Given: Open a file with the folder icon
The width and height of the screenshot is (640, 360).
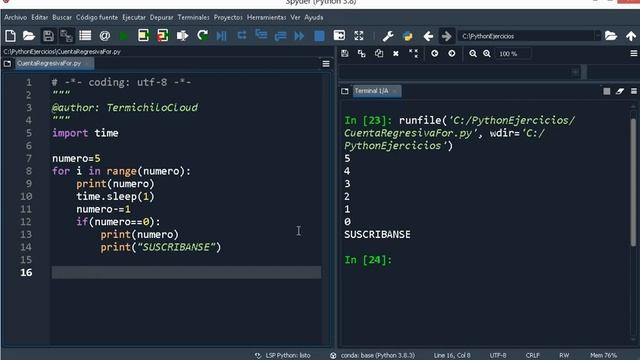Looking at the screenshot, I should (29, 36).
